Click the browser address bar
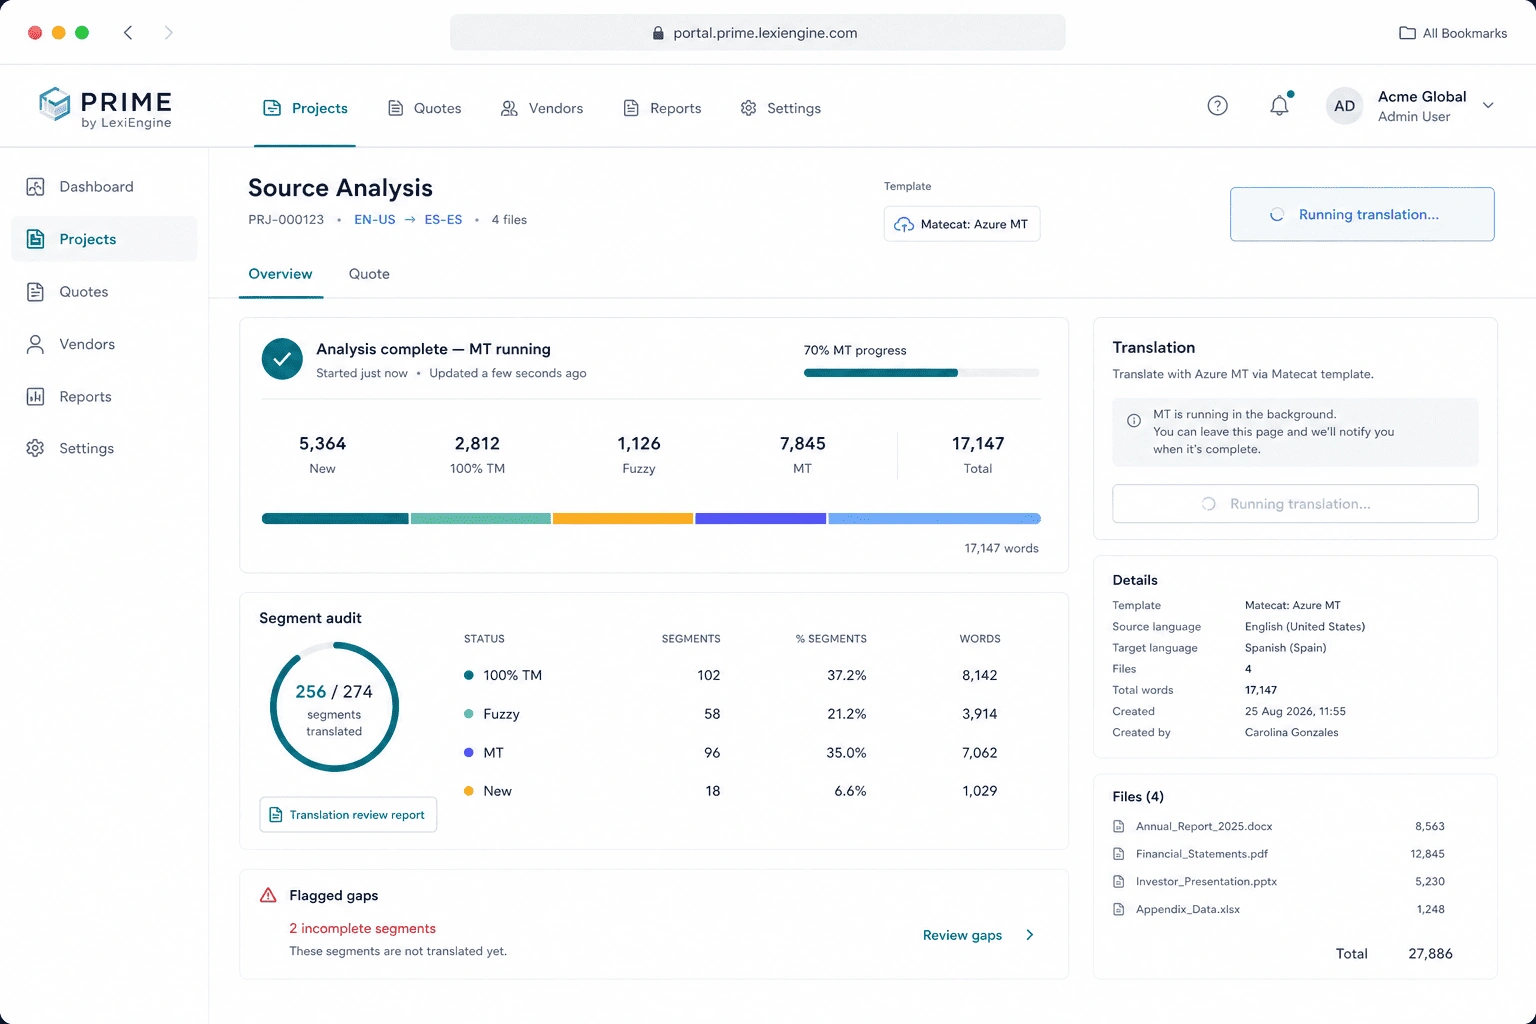The height and width of the screenshot is (1024, 1536). (757, 33)
